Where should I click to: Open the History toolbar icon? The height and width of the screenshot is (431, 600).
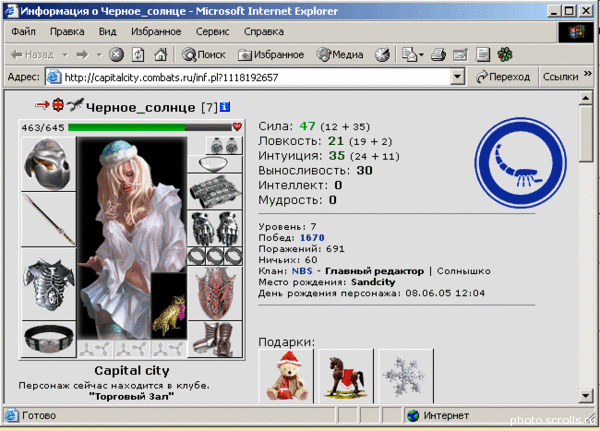pyautogui.click(x=382, y=55)
